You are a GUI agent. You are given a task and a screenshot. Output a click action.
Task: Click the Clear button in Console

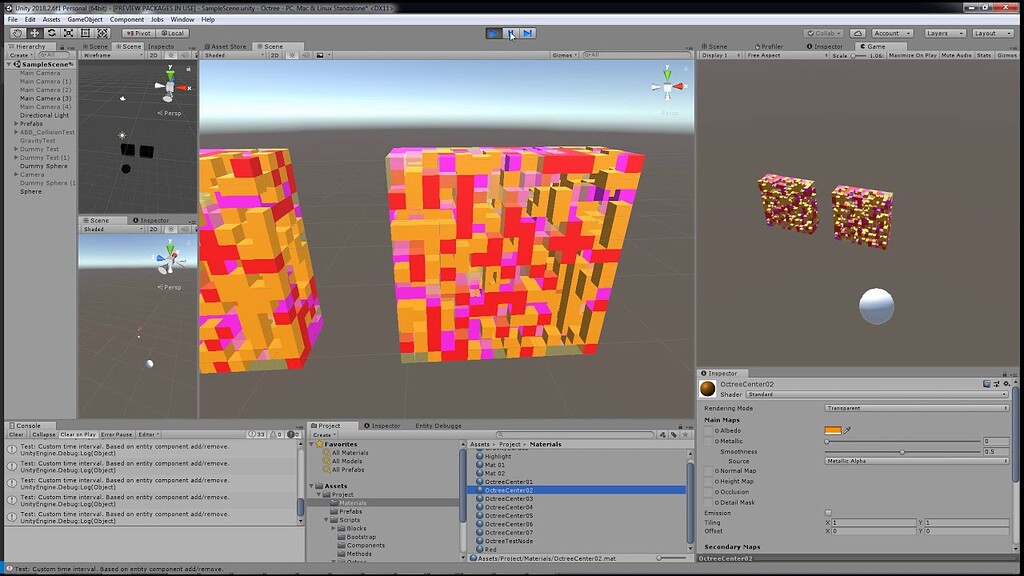pyautogui.click(x=16, y=435)
